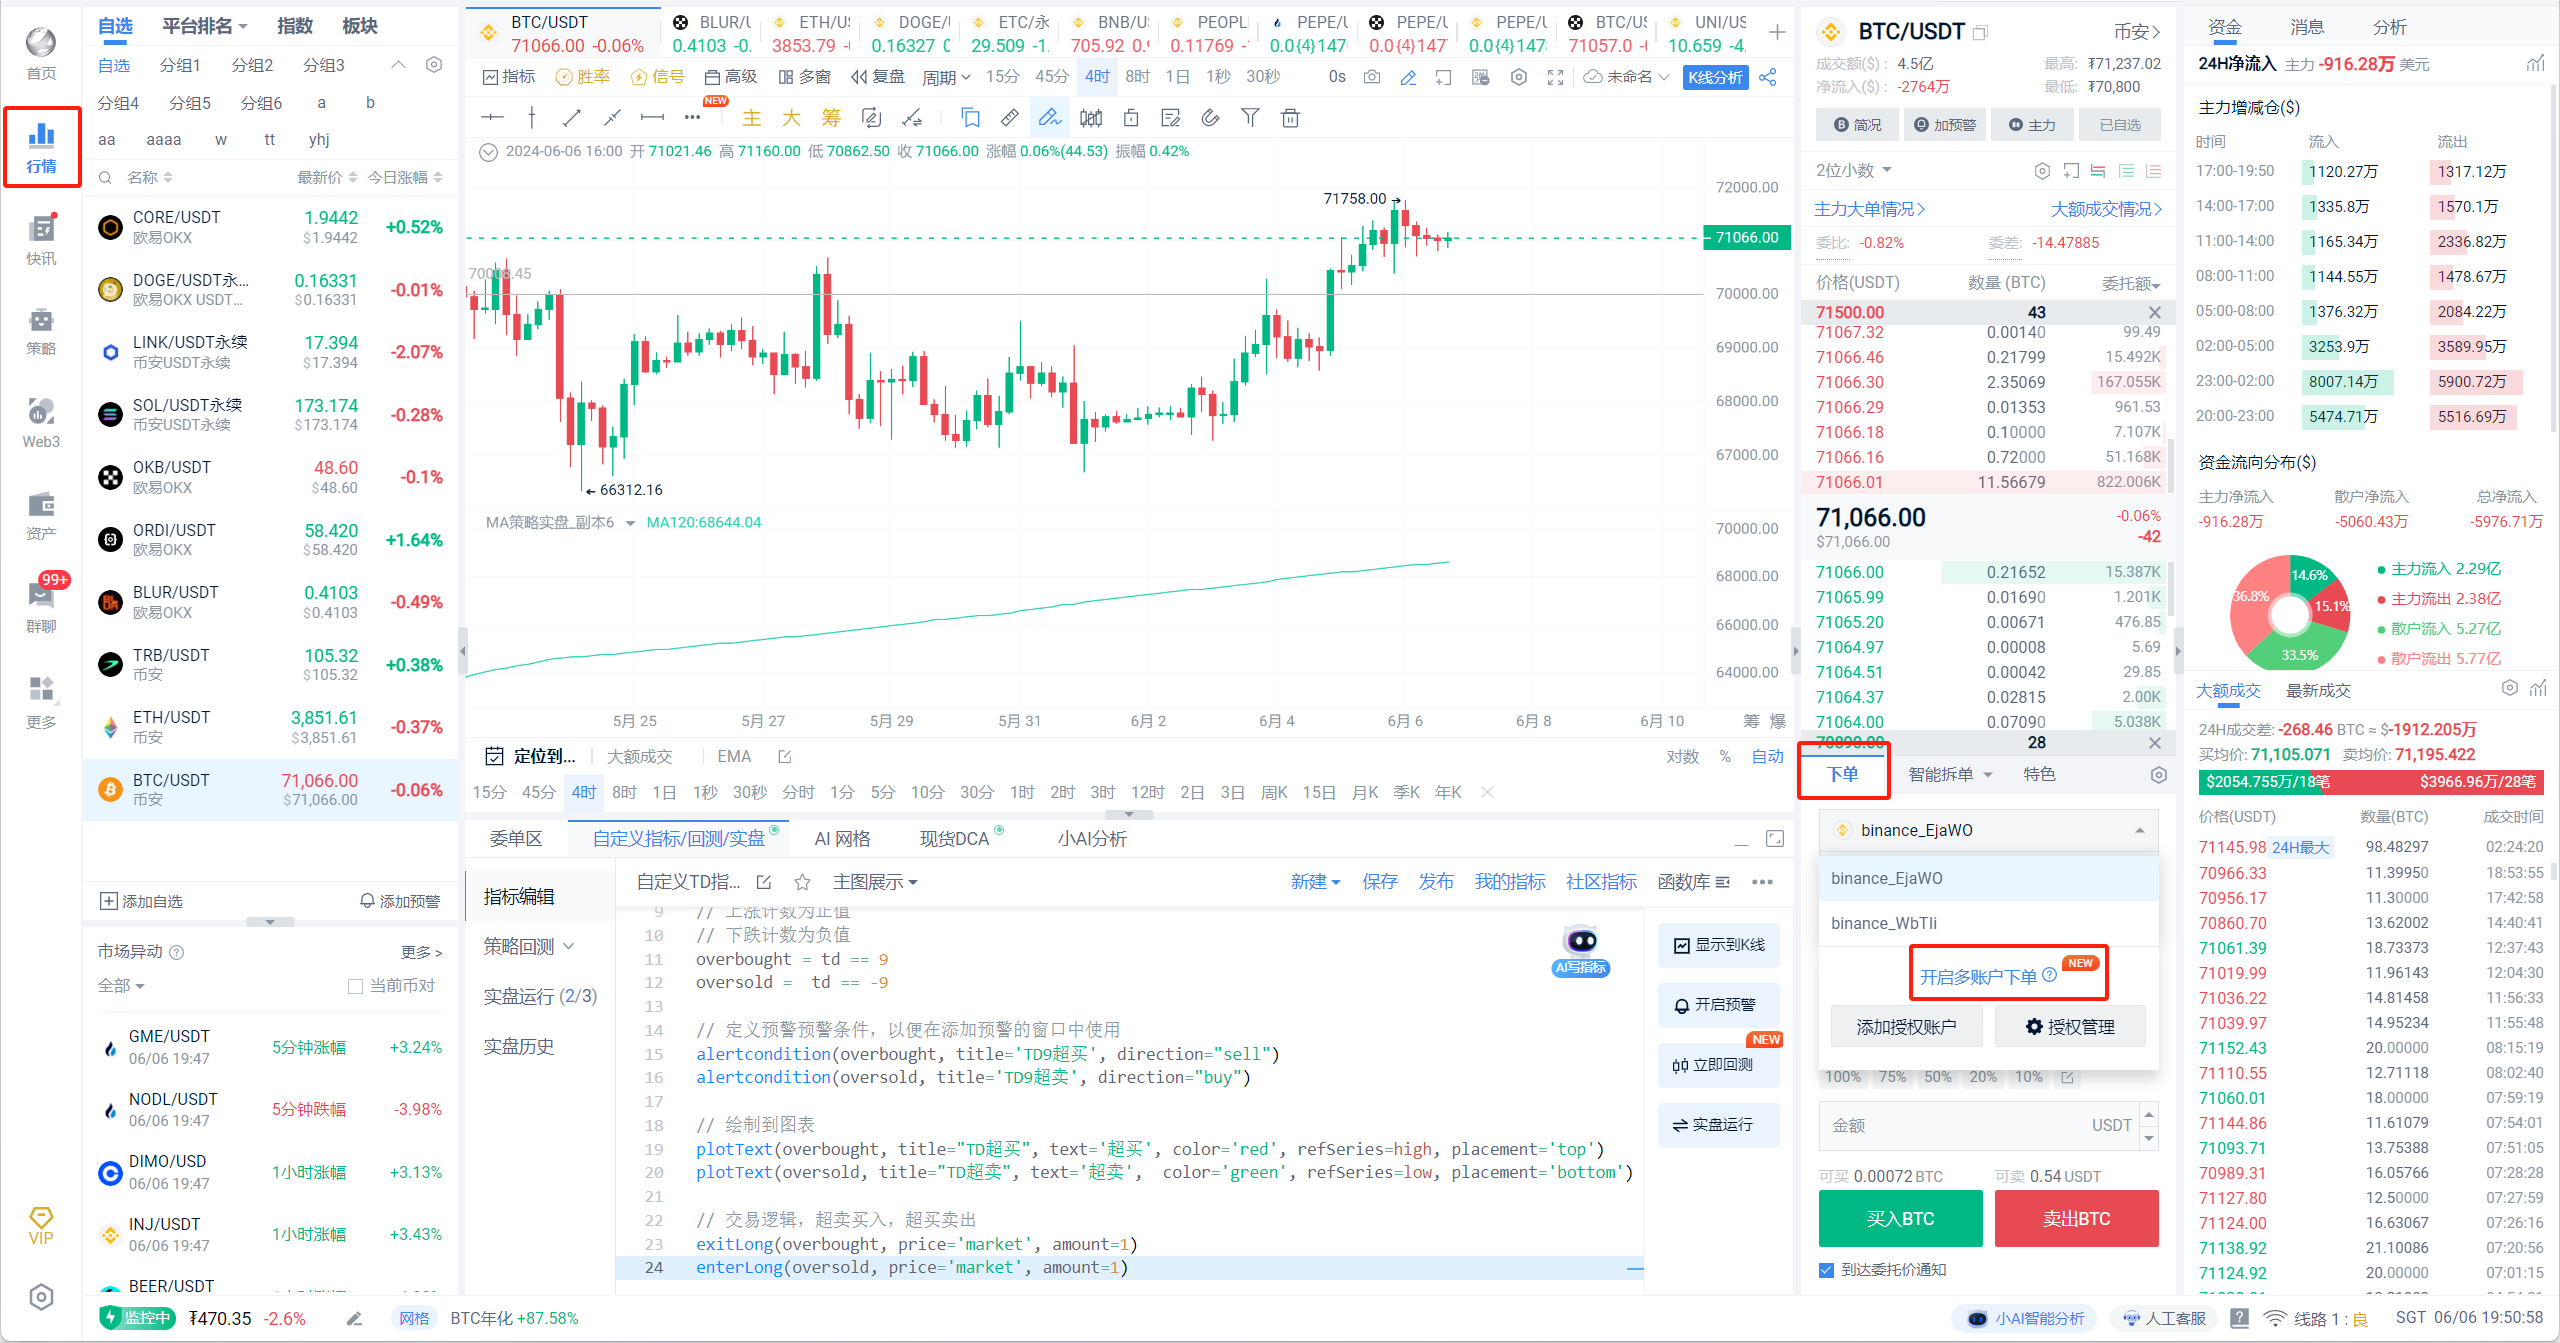Favorite the indicator with star icon
The image size is (2560, 1343).
point(802,882)
